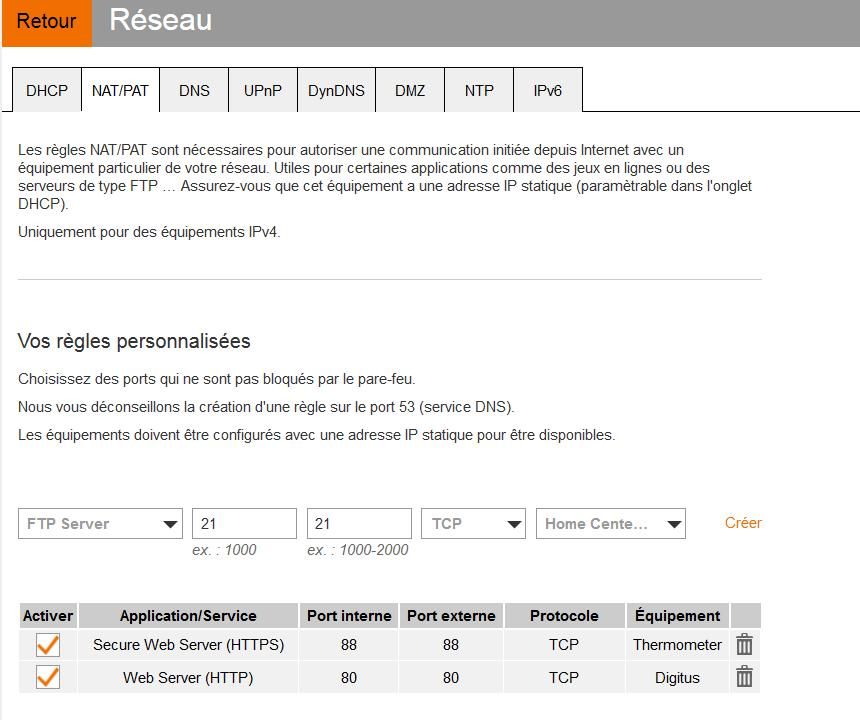Select the NAT/PAT tab
The image size is (860, 720).
[x=120, y=91]
